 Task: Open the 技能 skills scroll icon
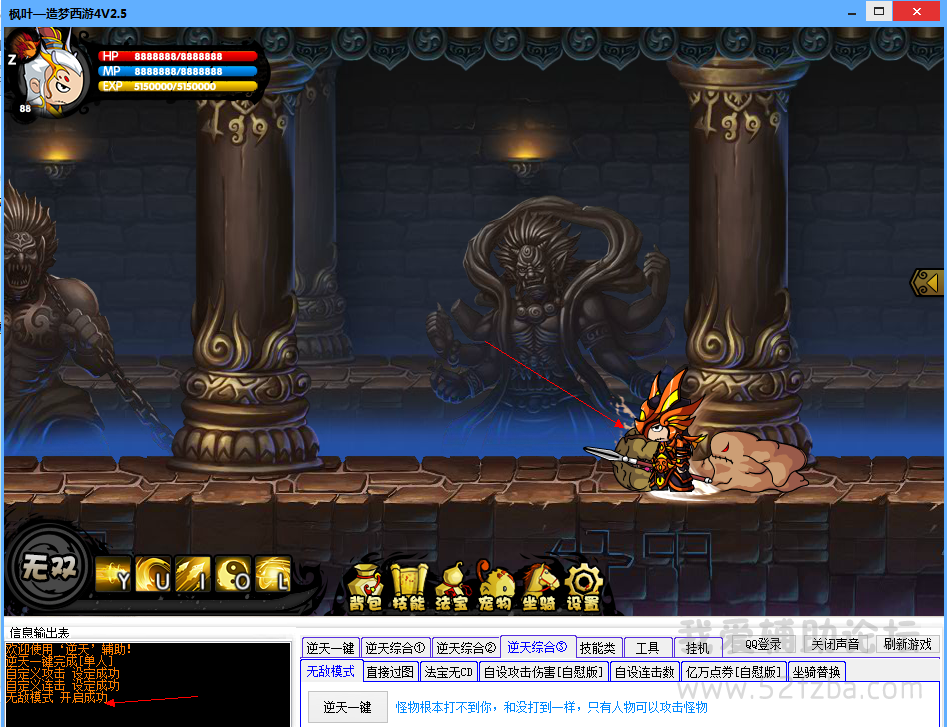coord(409,588)
